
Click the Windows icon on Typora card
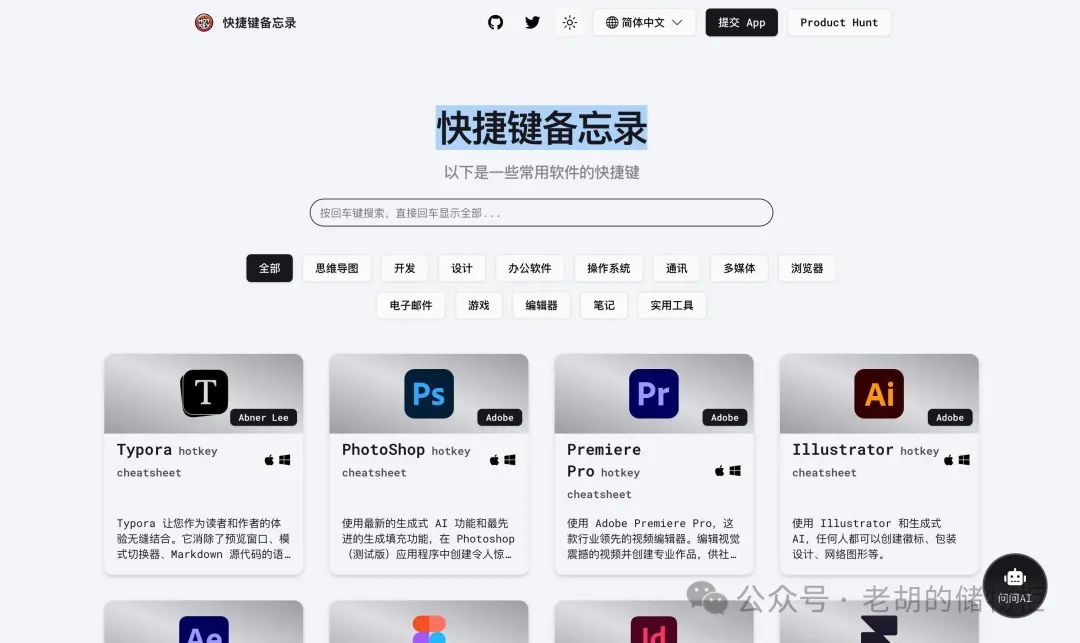(x=284, y=460)
